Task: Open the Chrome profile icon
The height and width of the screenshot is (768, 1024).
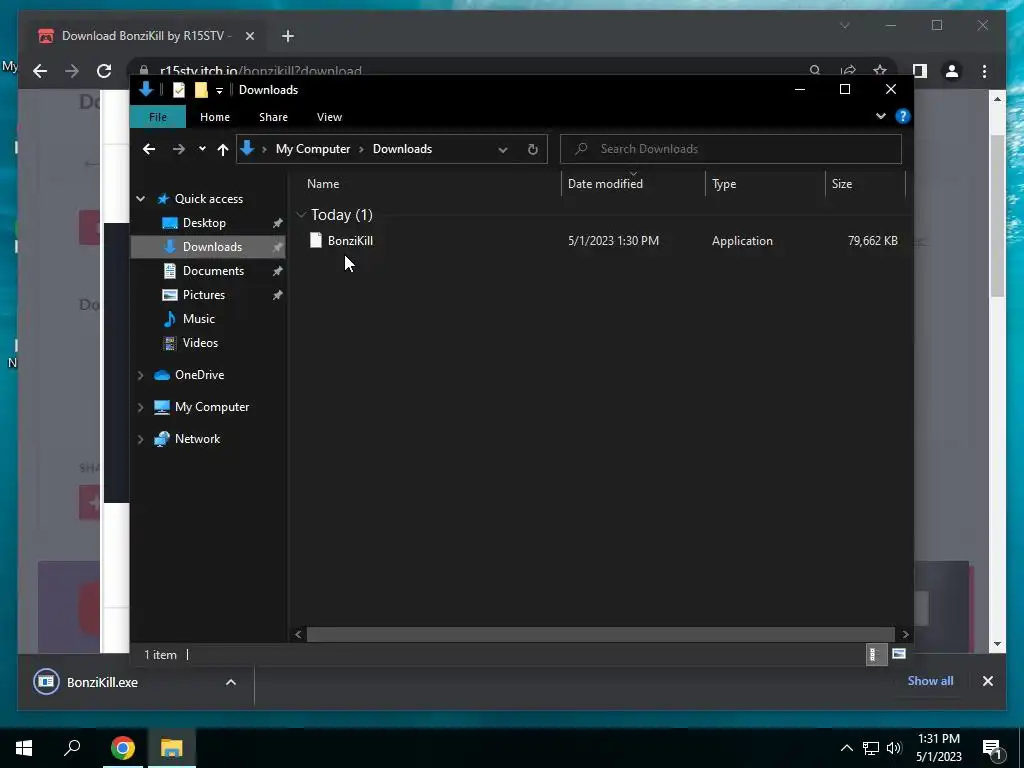Action: point(952,71)
